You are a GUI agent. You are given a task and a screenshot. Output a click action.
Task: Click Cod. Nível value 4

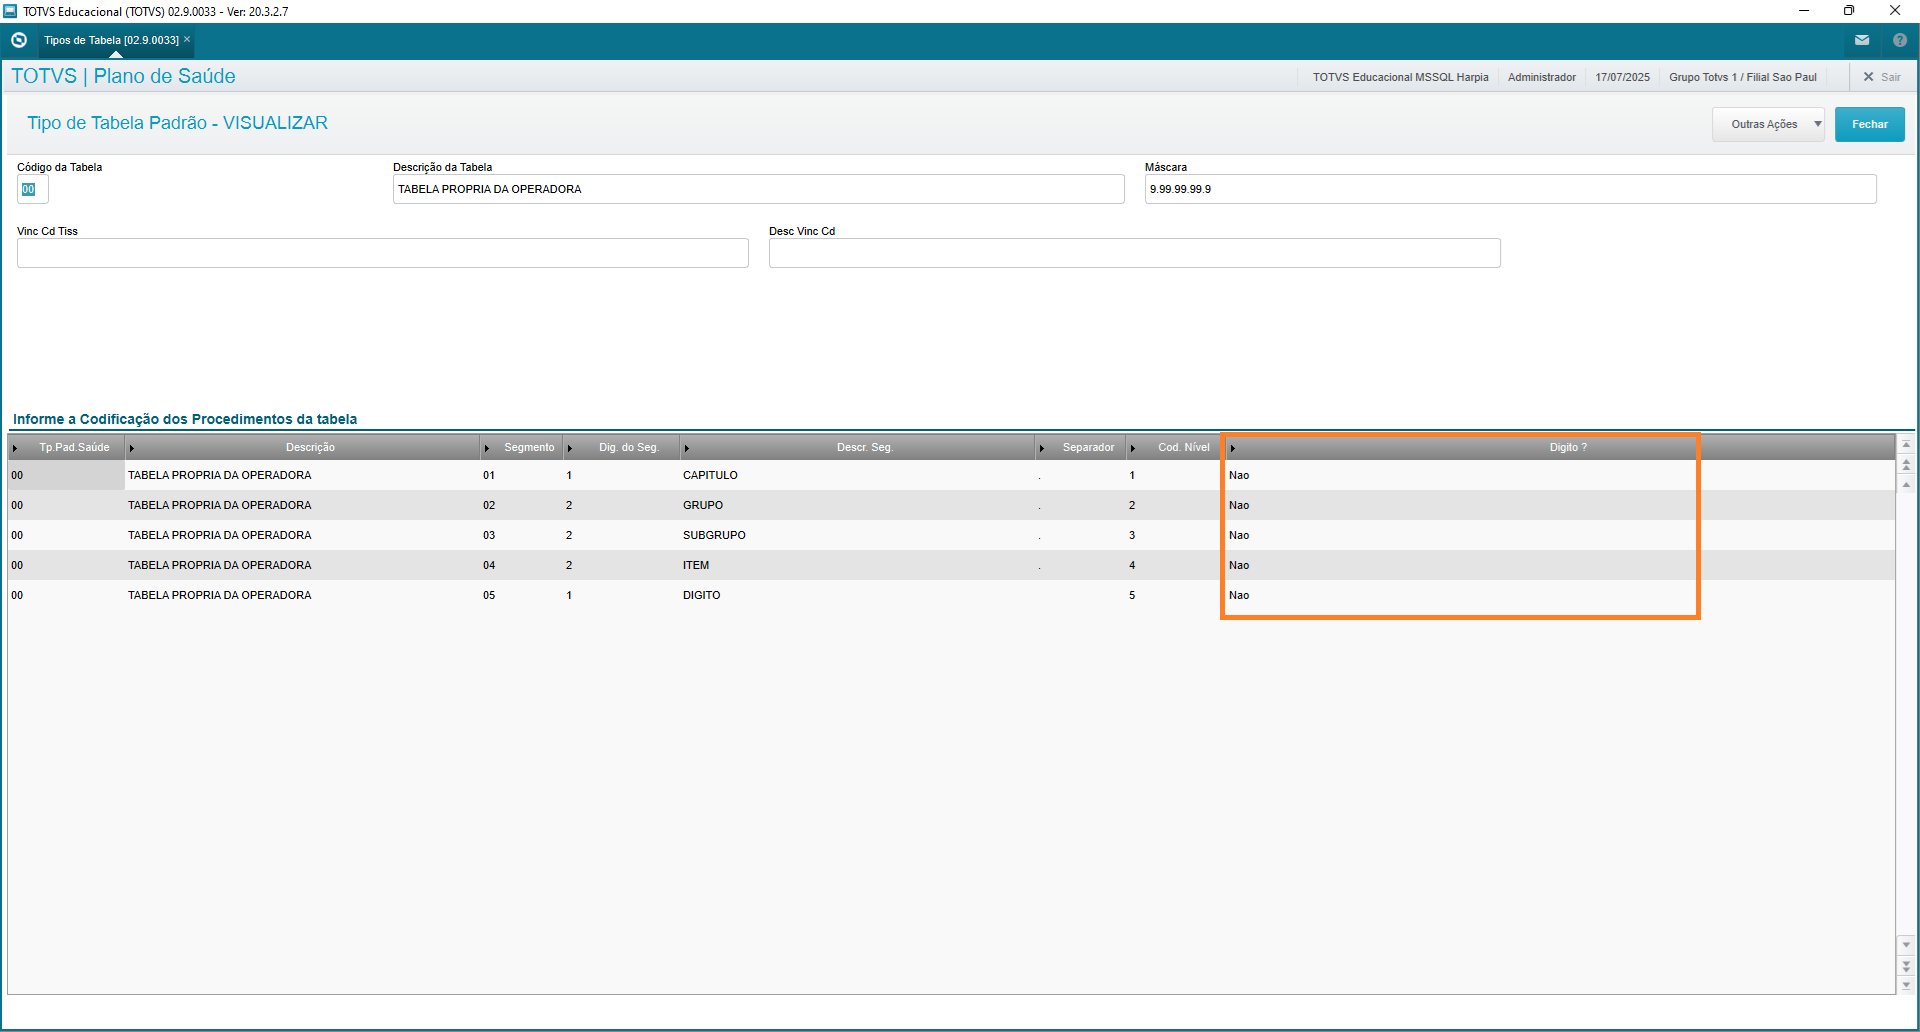1132,565
